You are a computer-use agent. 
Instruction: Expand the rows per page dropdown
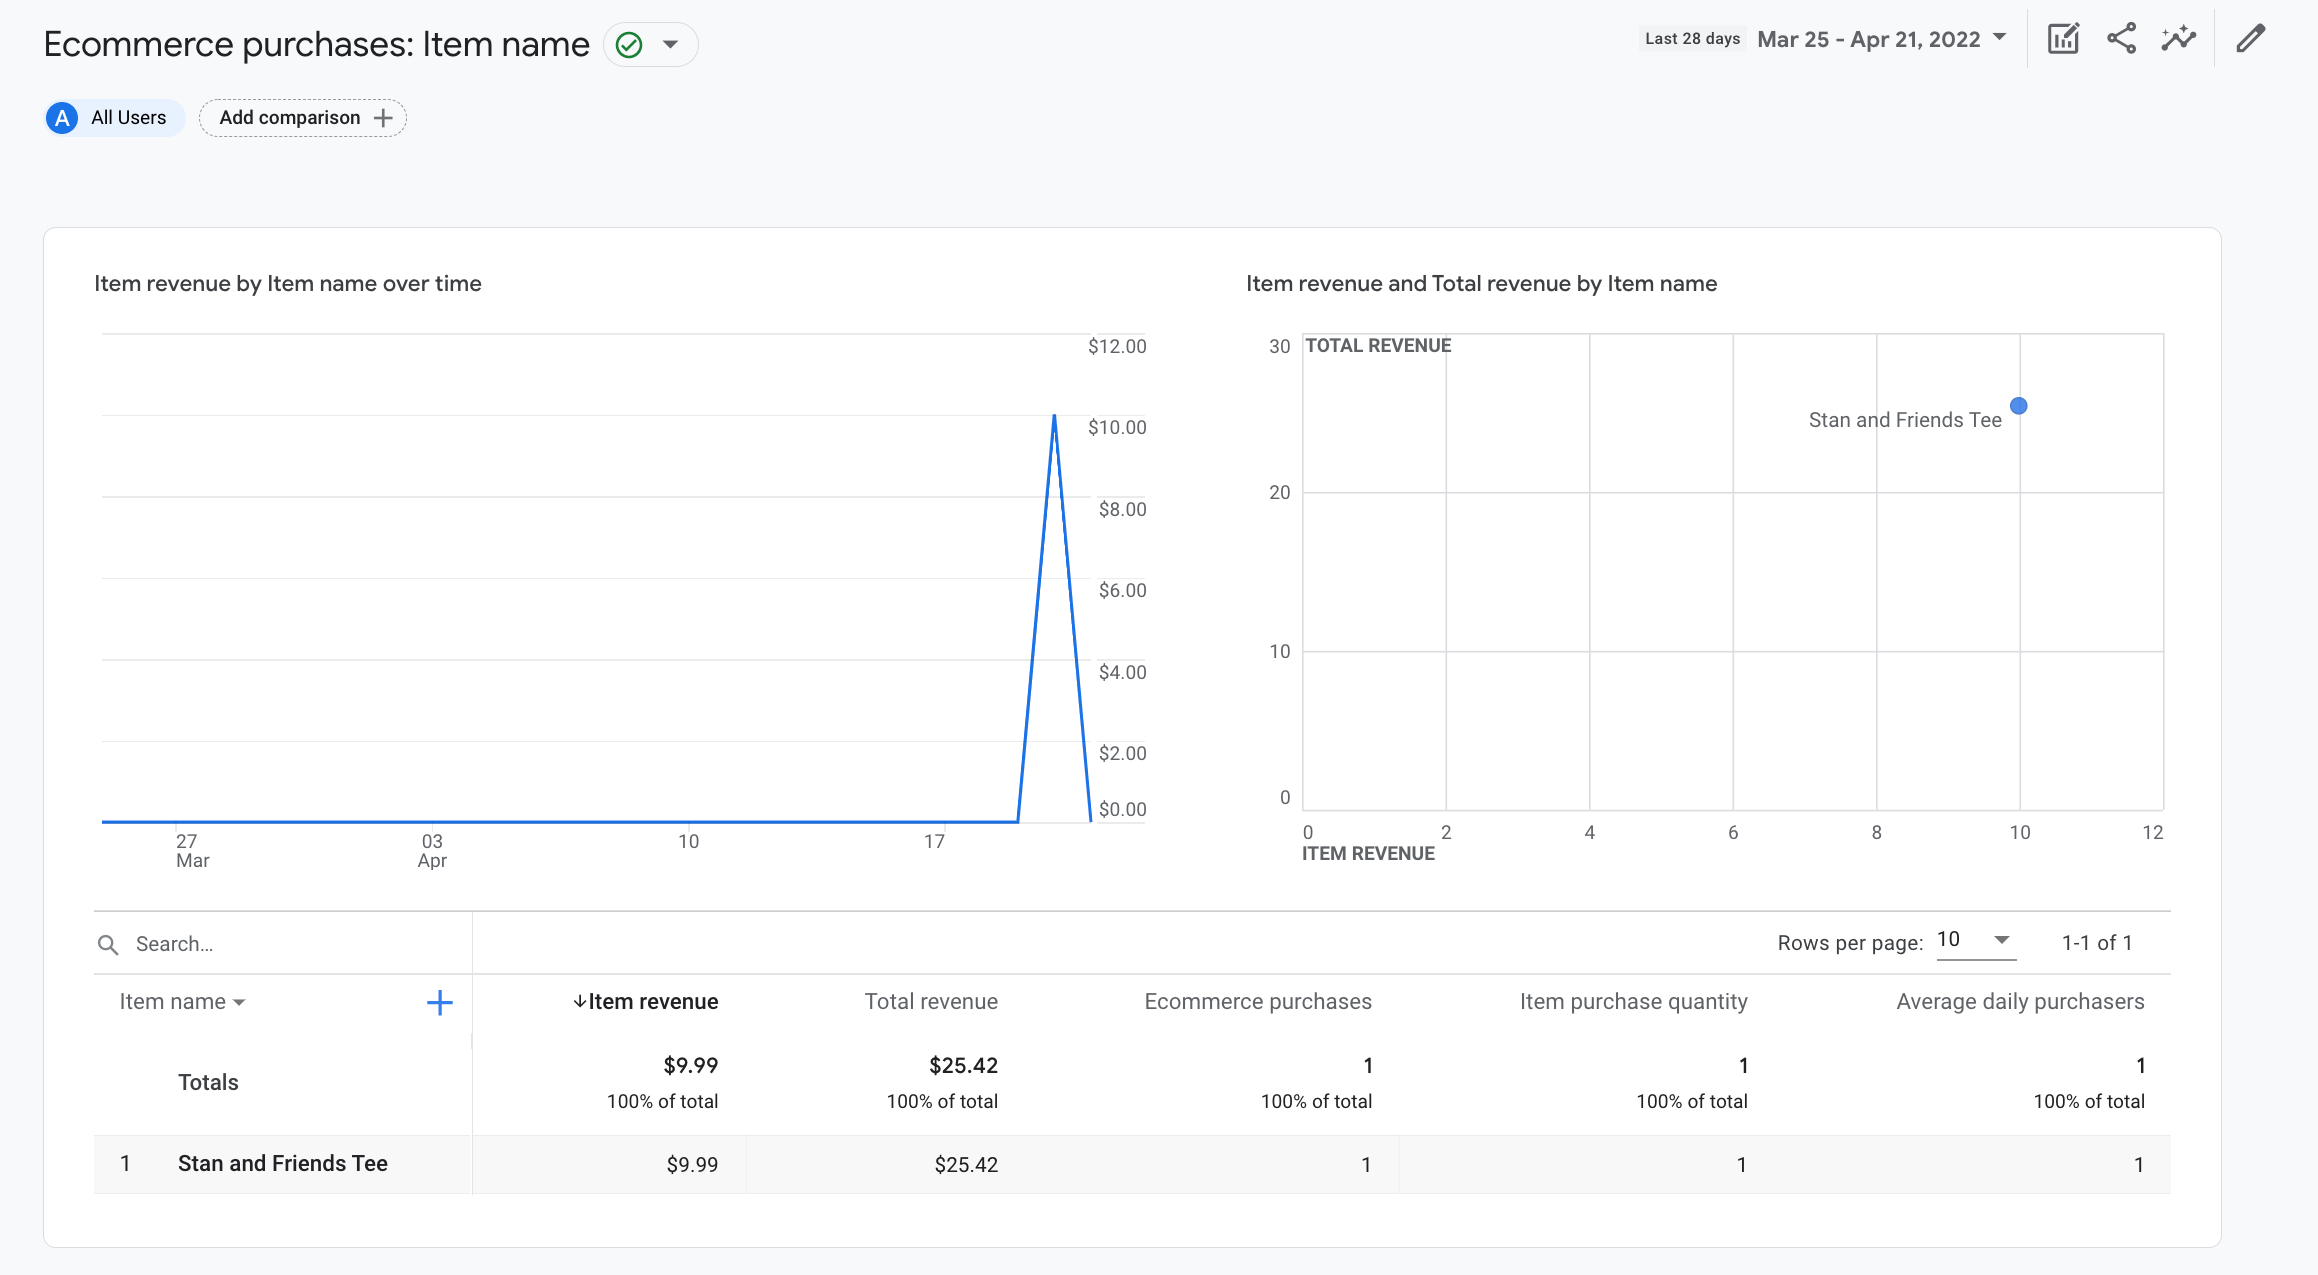coord(2009,942)
